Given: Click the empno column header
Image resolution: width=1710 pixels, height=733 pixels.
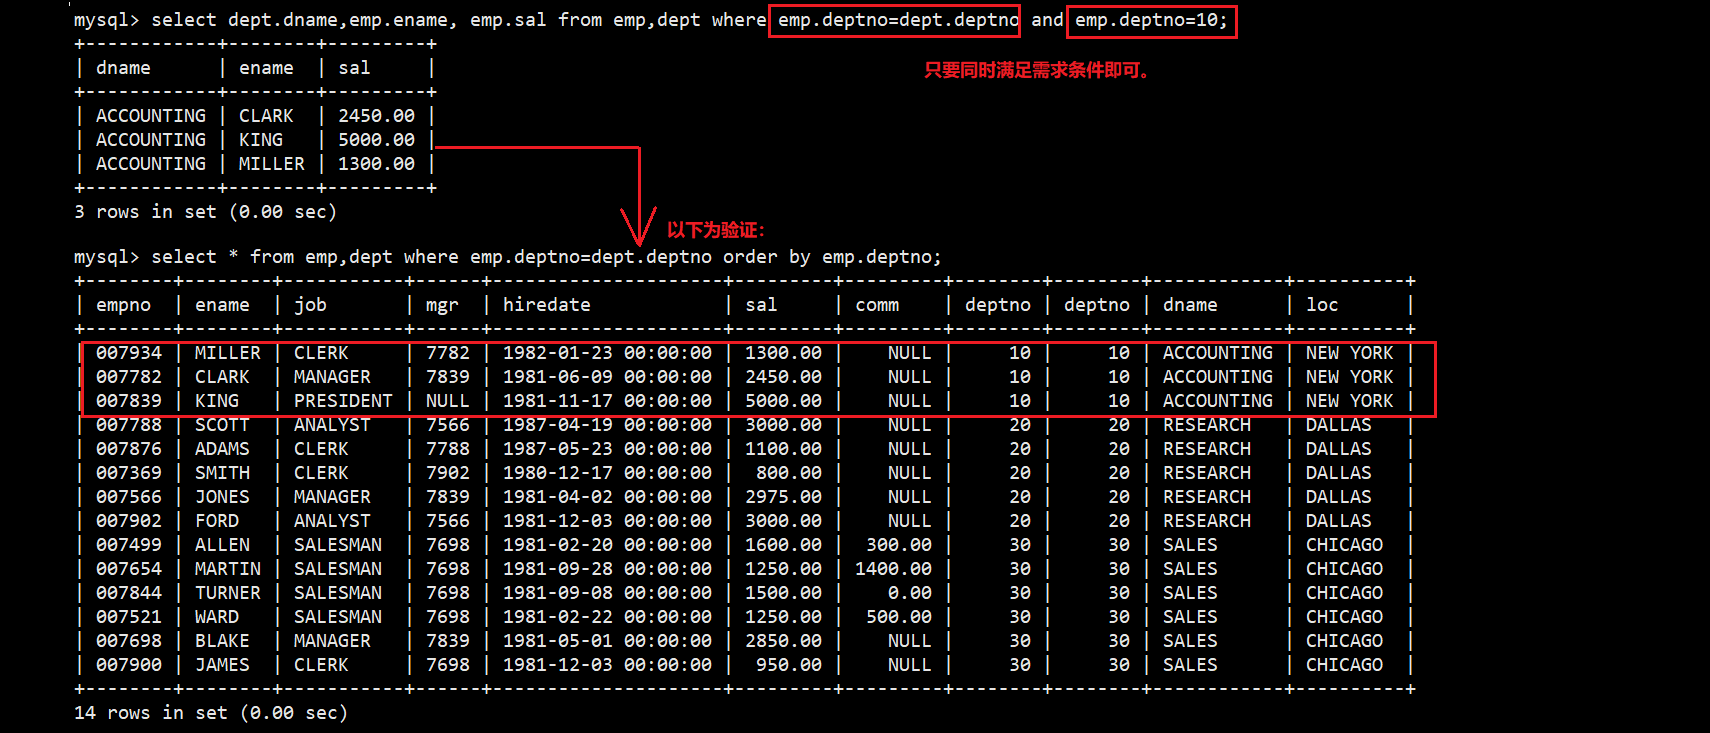Looking at the screenshot, I should (x=124, y=305).
